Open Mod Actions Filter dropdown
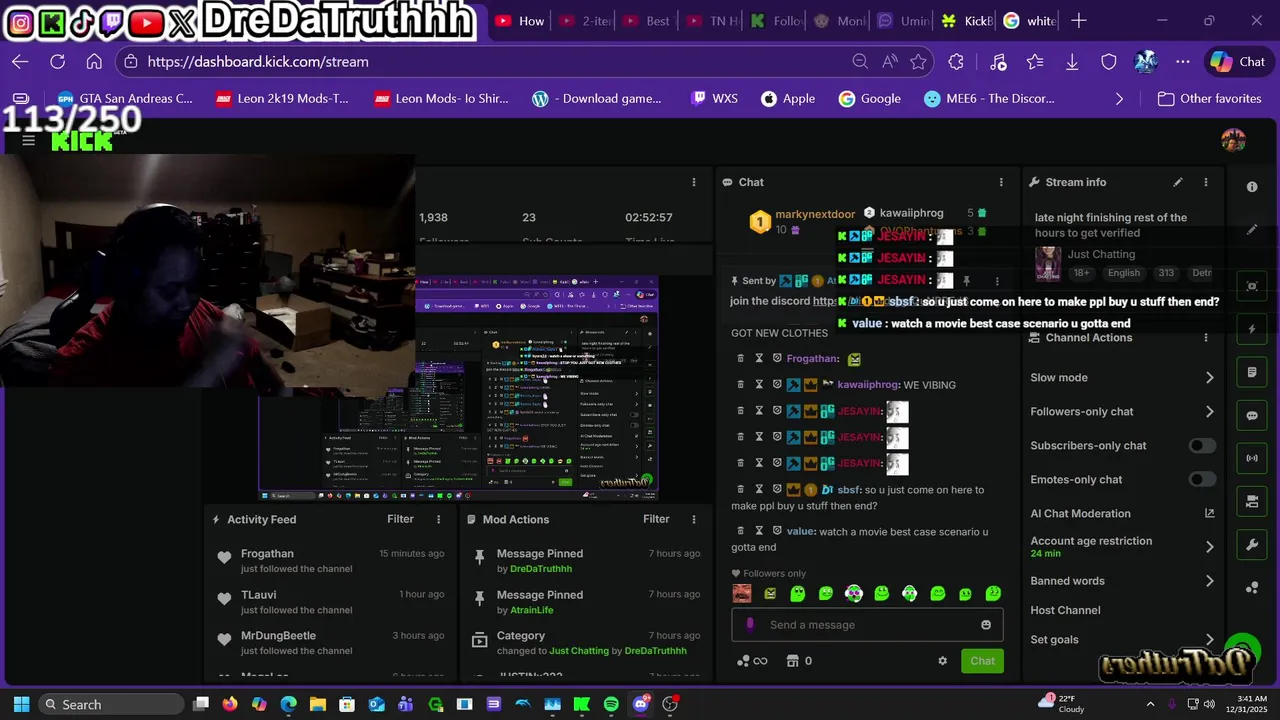1280x720 pixels. click(x=656, y=519)
